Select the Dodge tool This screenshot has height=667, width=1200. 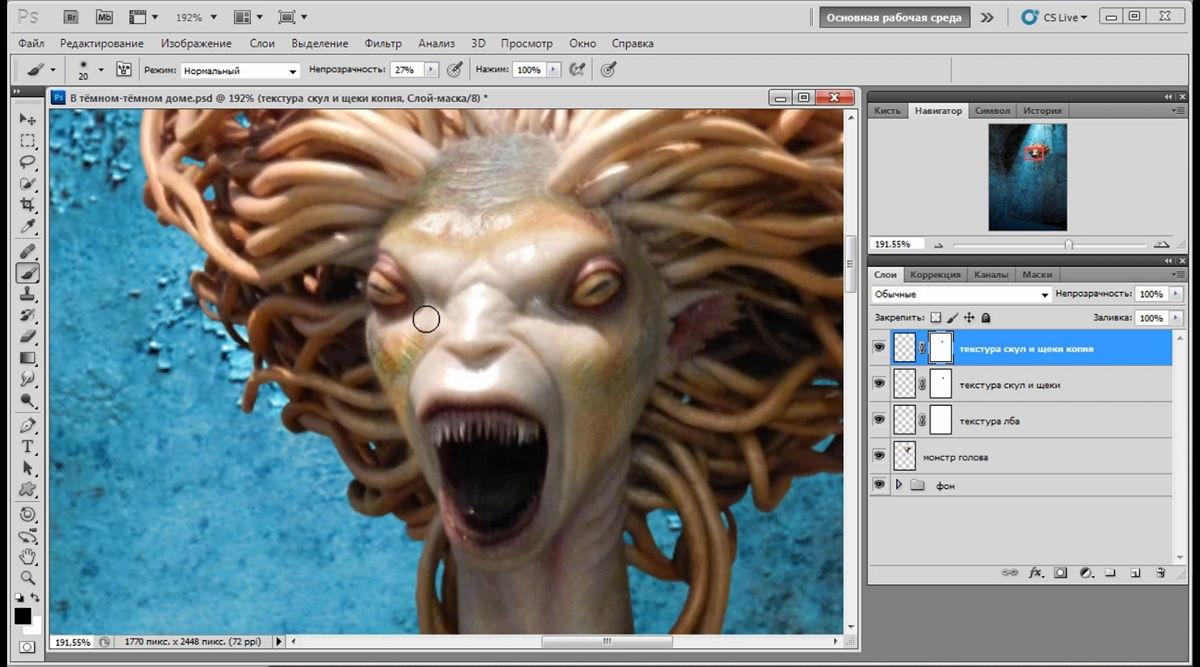27,401
